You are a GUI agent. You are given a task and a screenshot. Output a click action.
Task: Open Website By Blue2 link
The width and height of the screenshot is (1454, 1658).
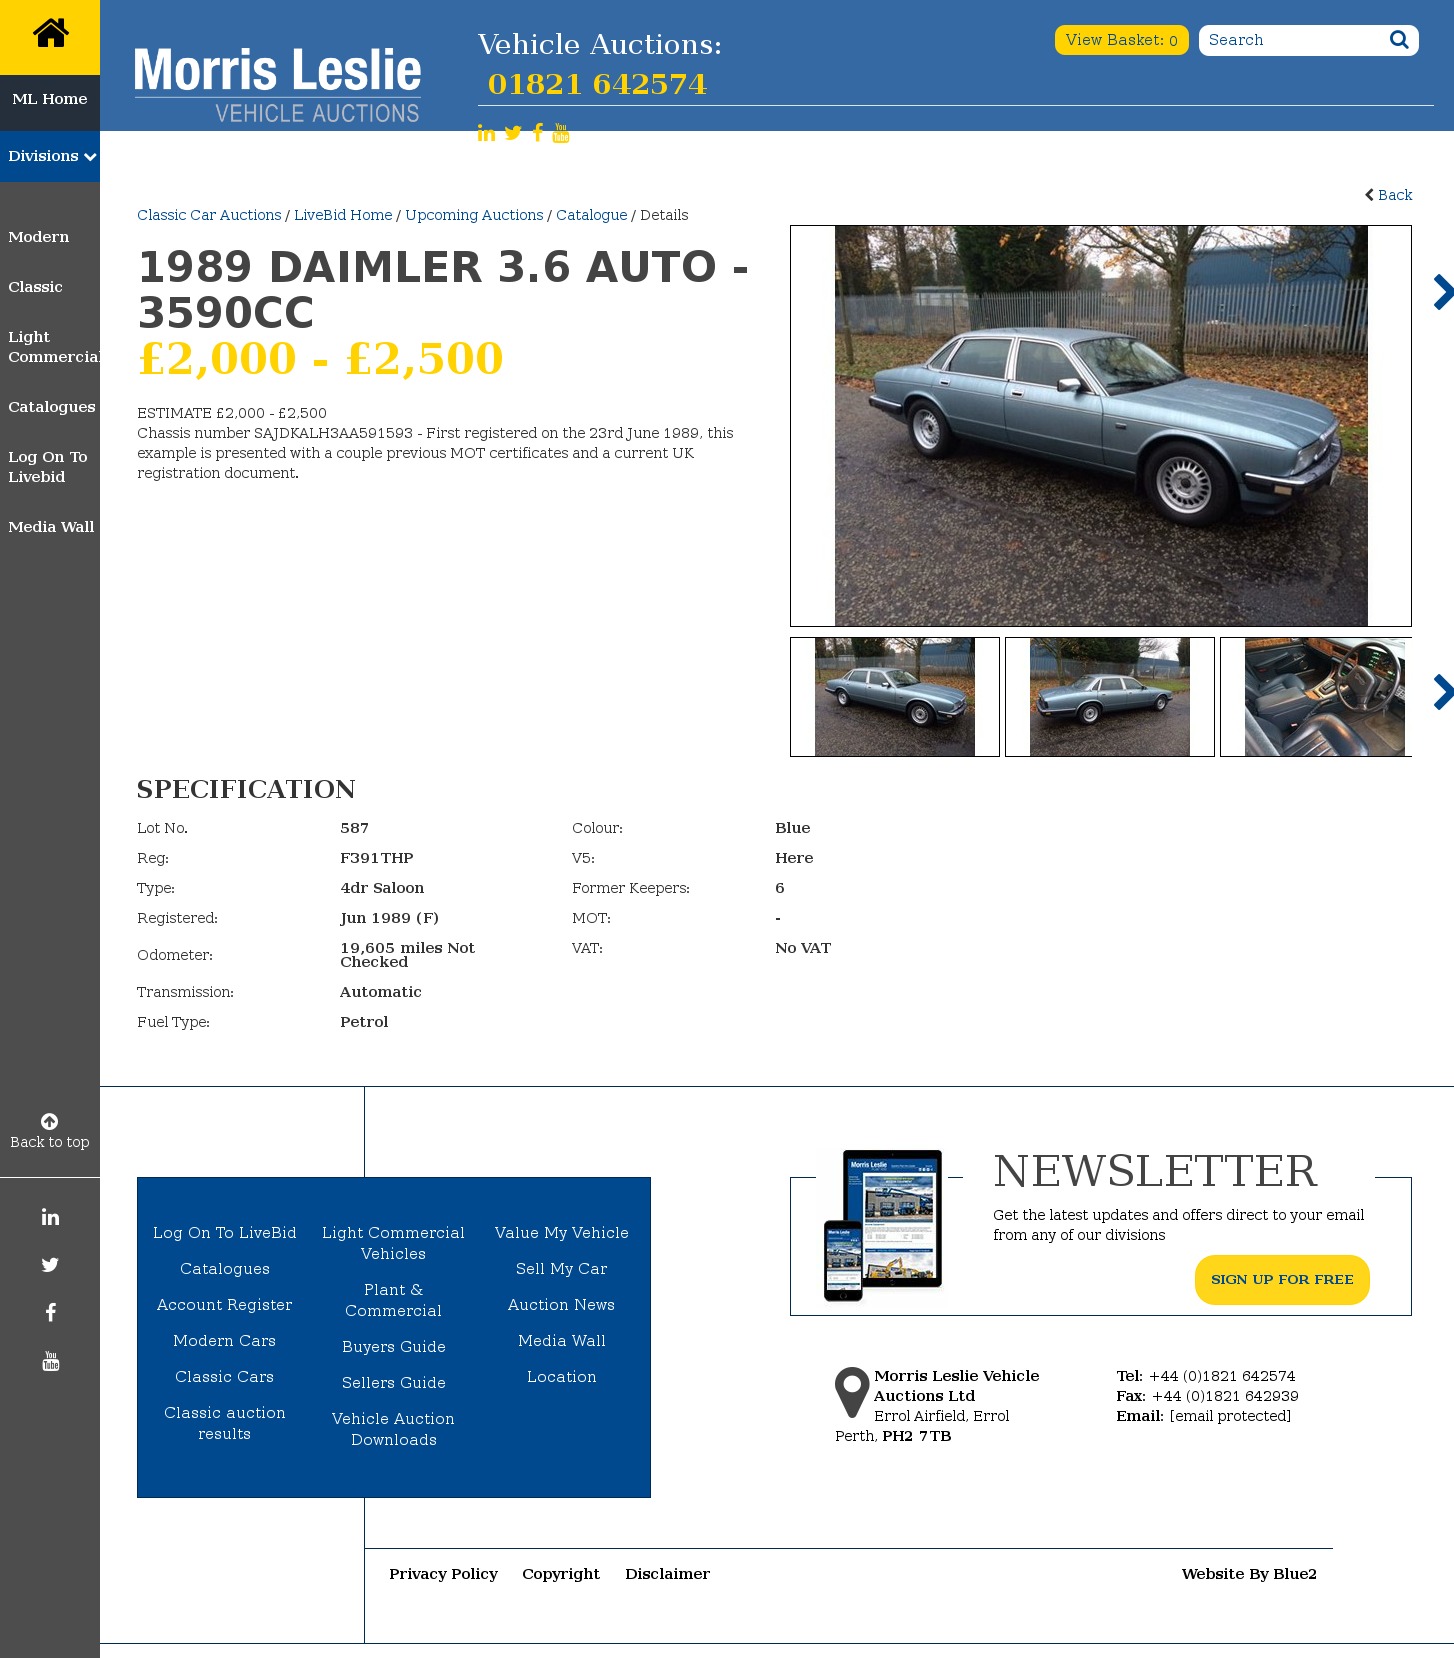[1249, 1574]
